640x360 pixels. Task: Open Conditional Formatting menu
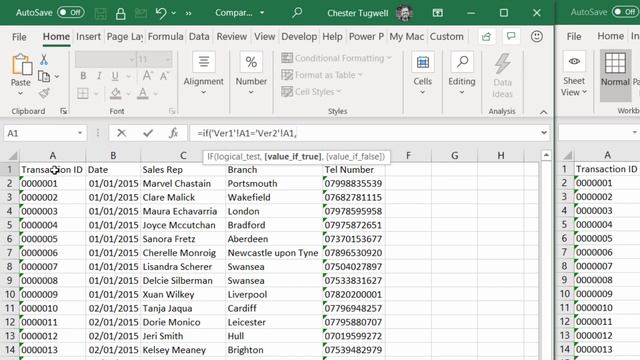(337, 58)
